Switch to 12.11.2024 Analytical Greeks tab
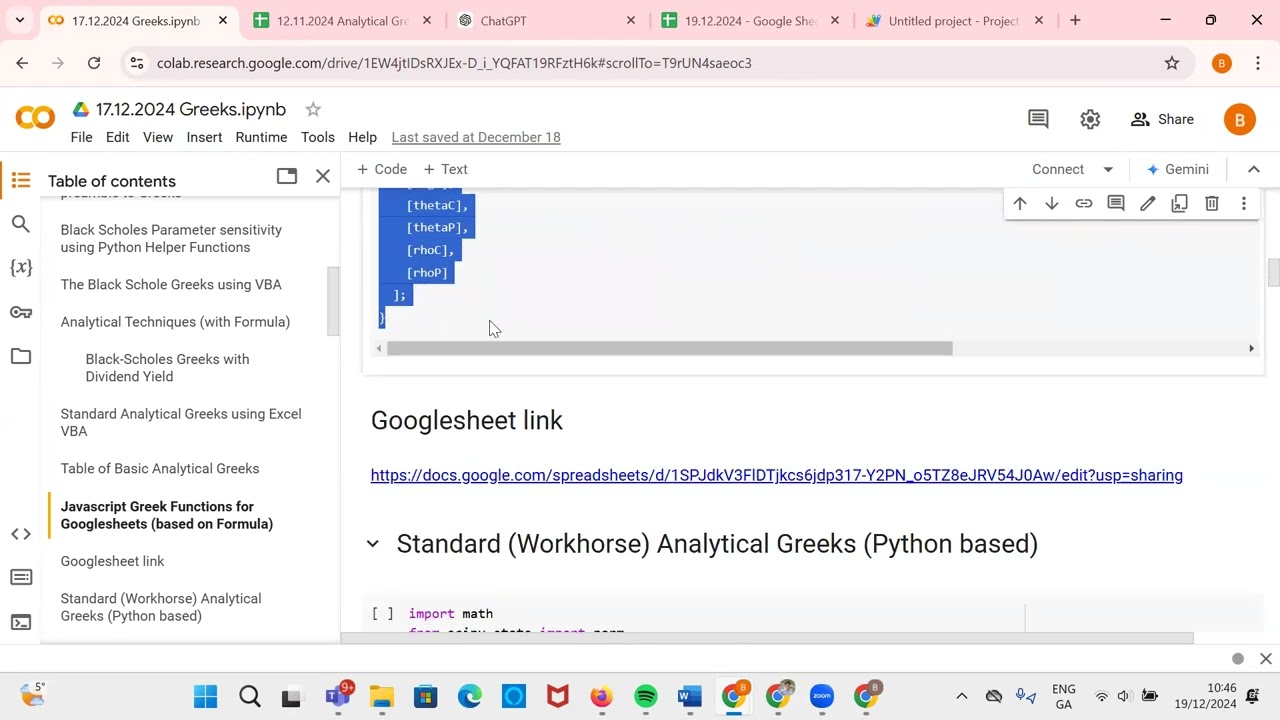The image size is (1280, 720). tap(341, 20)
